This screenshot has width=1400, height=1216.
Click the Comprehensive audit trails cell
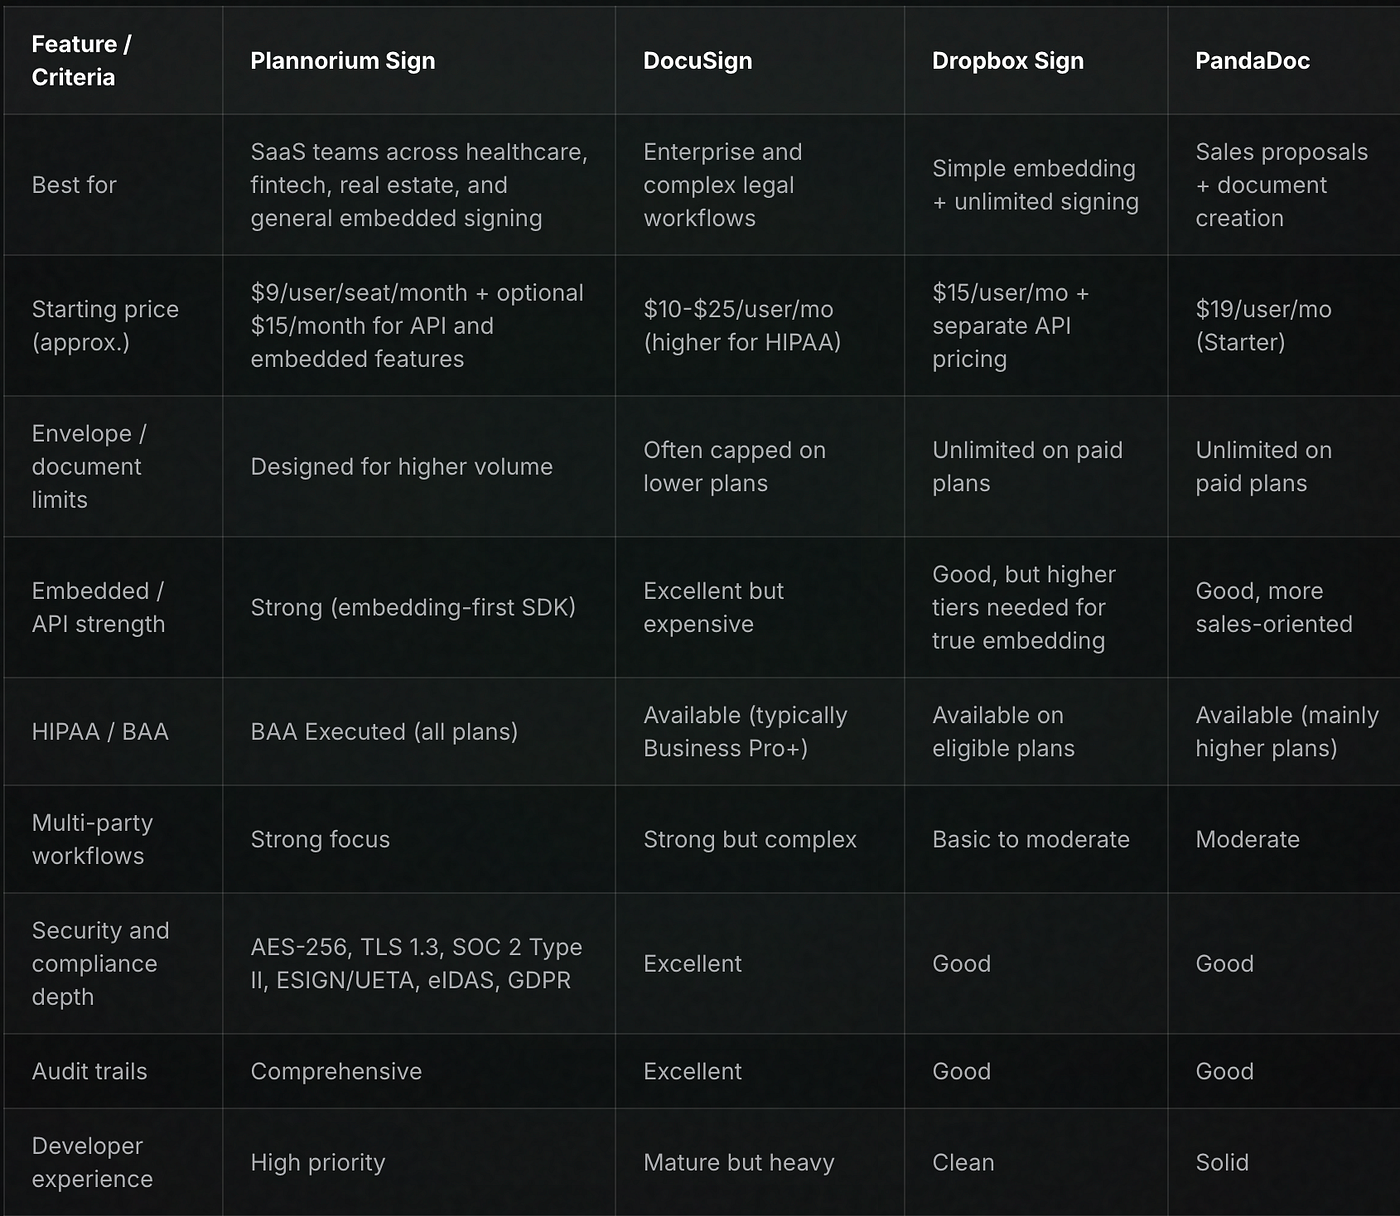point(336,1072)
